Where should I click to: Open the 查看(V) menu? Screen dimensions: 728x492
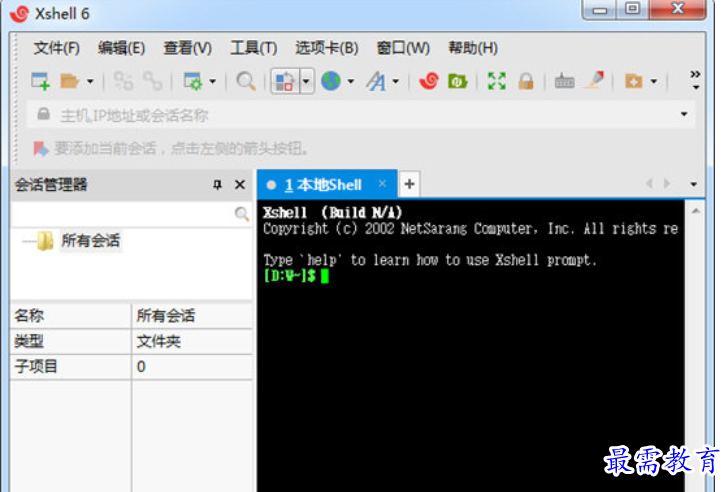click(188, 48)
